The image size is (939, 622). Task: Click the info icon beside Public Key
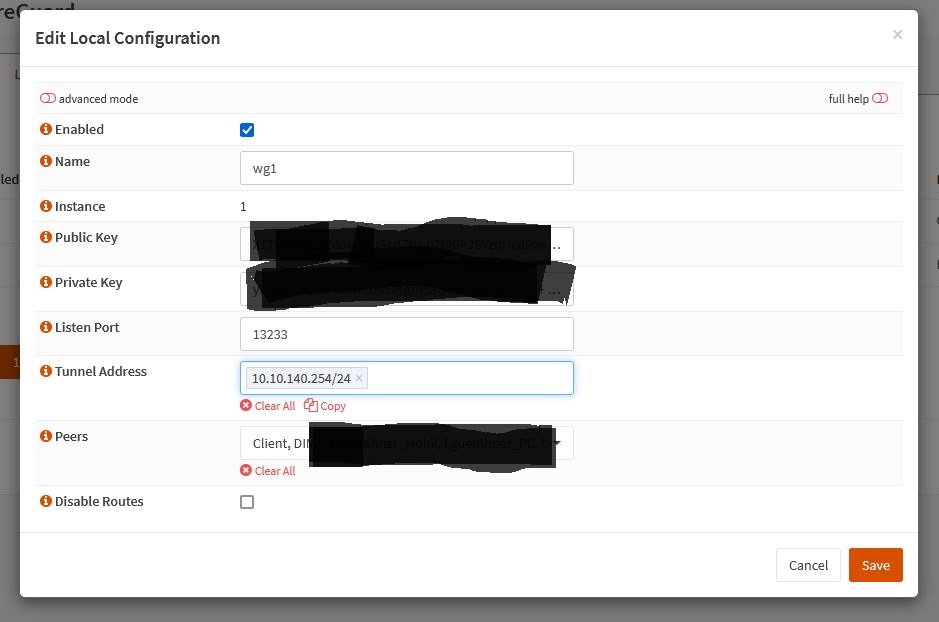[45, 237]
